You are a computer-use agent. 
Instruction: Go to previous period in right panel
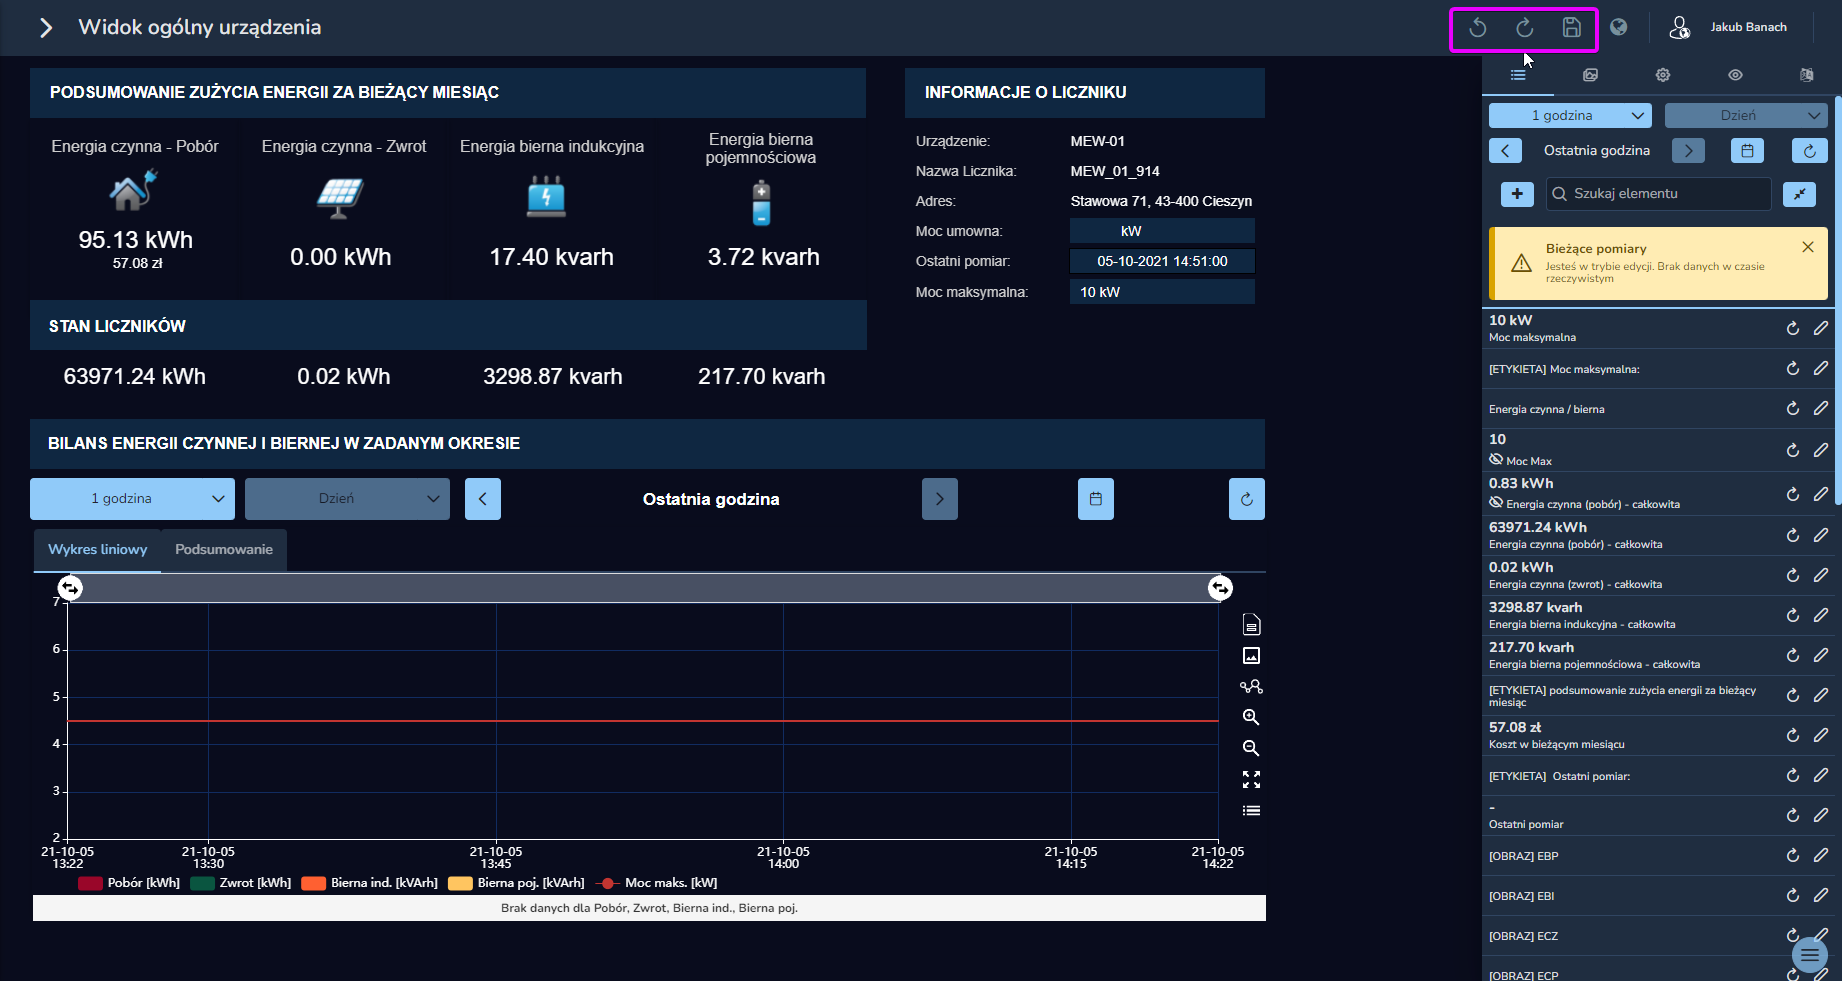coord(1505,151)
